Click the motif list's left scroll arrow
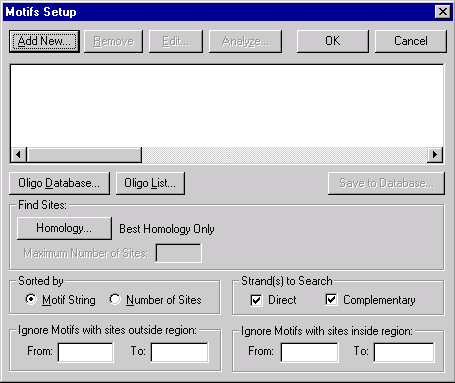 pos(18,155)
